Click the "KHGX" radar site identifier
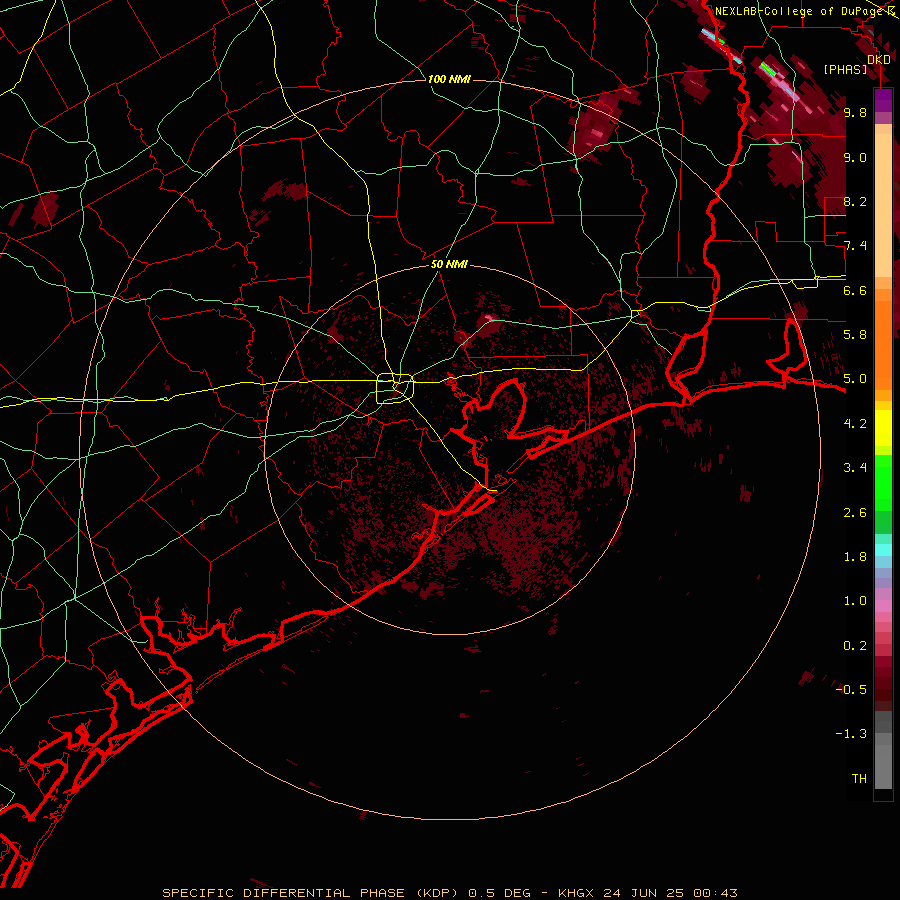900x900 pixels. pos(577,893)
